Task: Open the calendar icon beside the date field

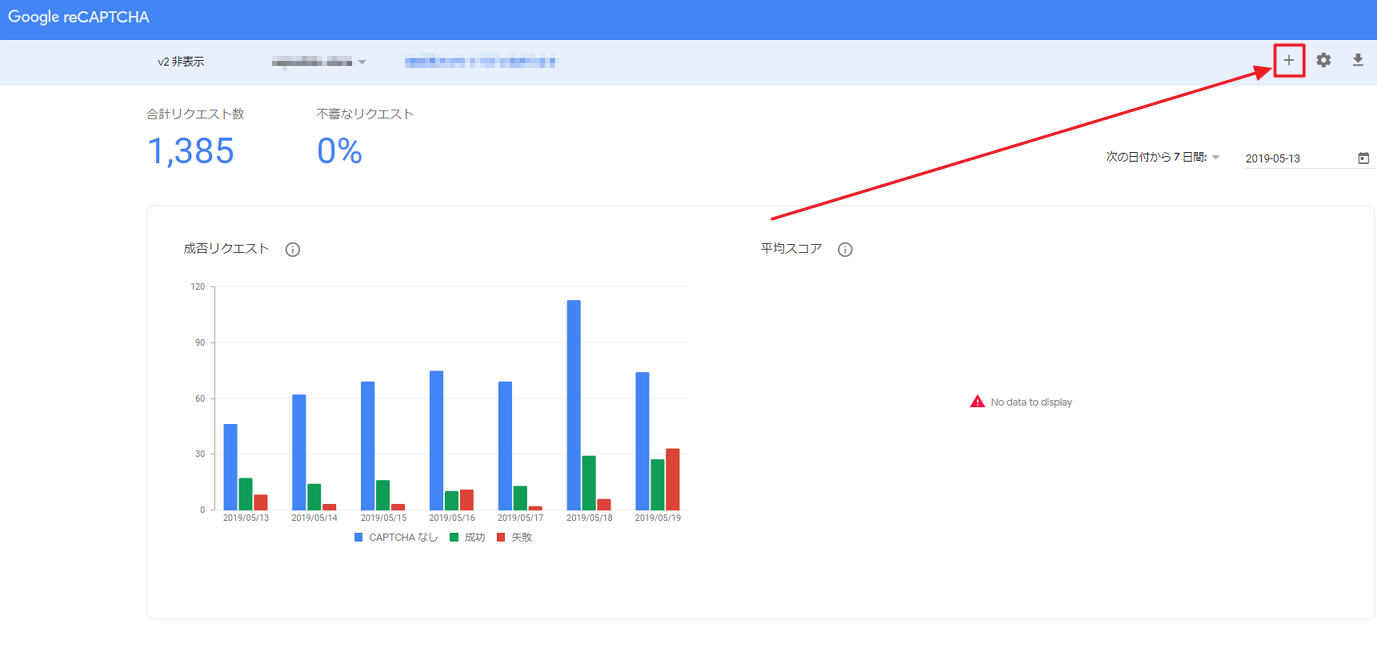Action: point(1363,158)
